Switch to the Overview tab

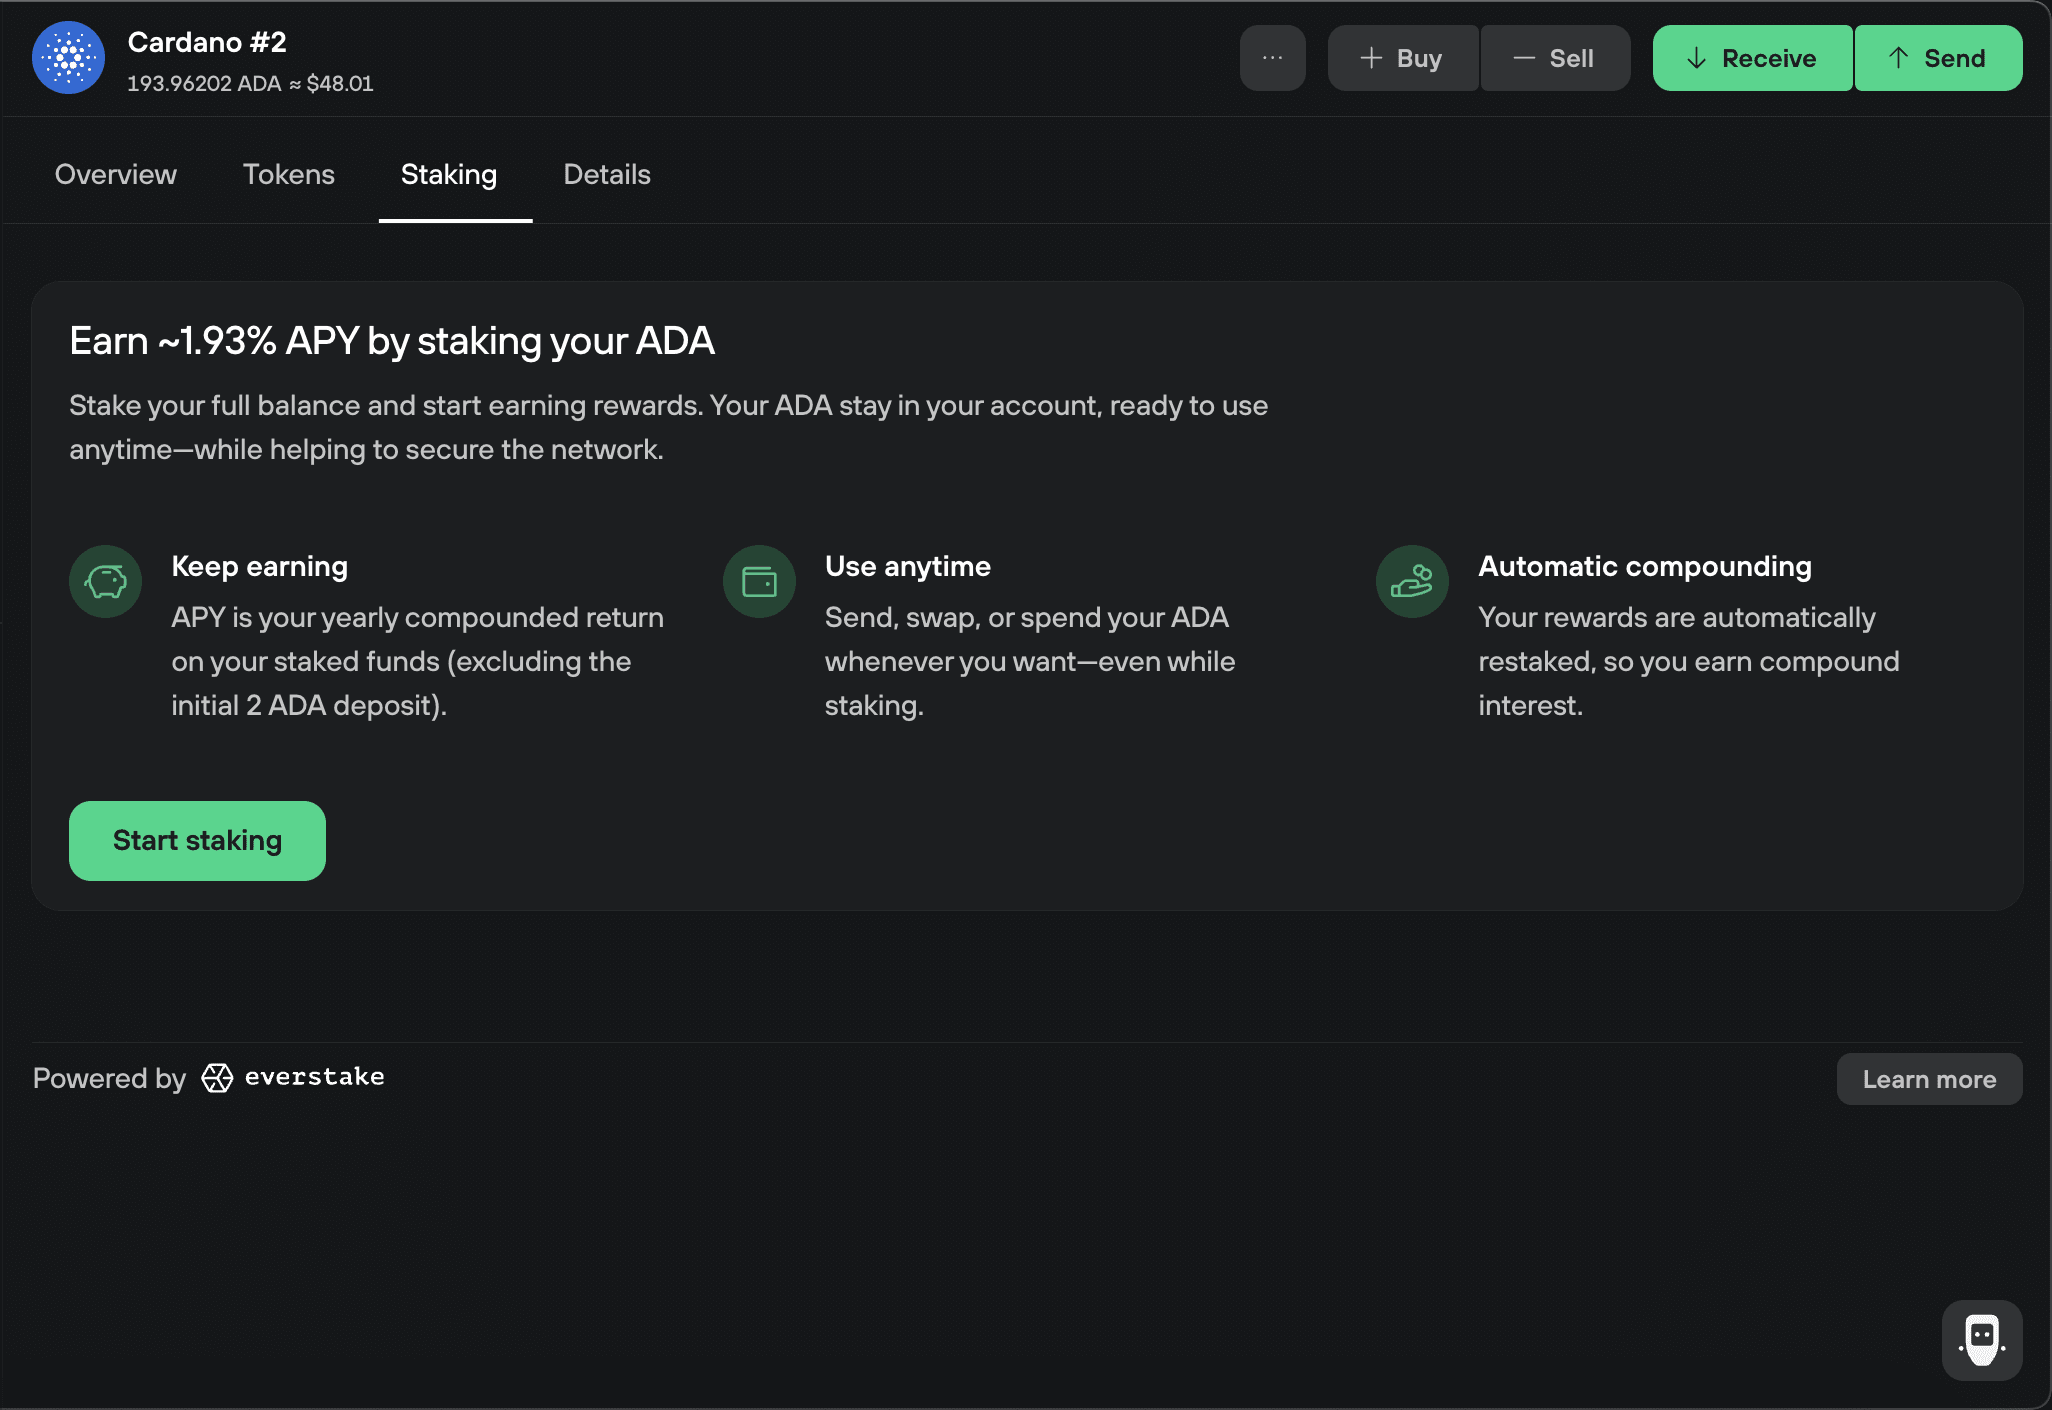click(x=116, y=174)
